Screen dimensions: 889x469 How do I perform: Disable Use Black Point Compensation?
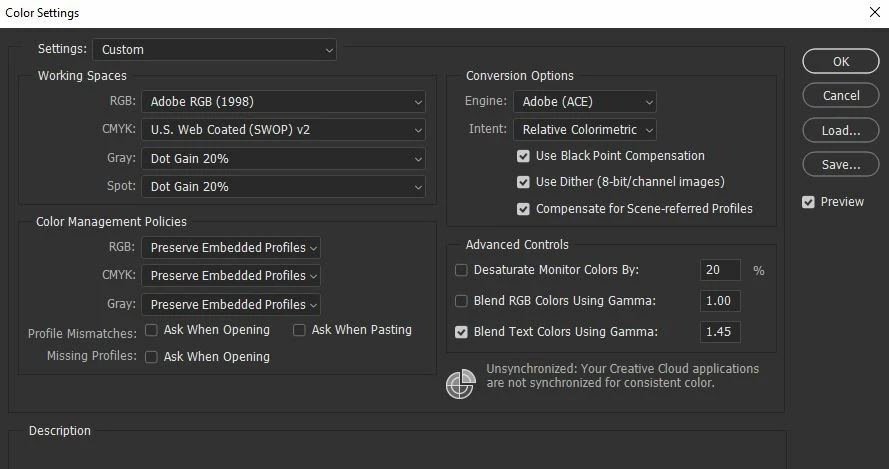(523, 156)
